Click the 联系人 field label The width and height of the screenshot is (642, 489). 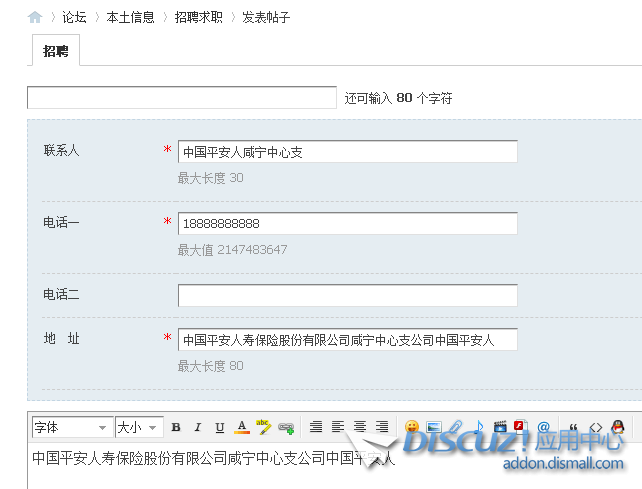pos(61,150)
